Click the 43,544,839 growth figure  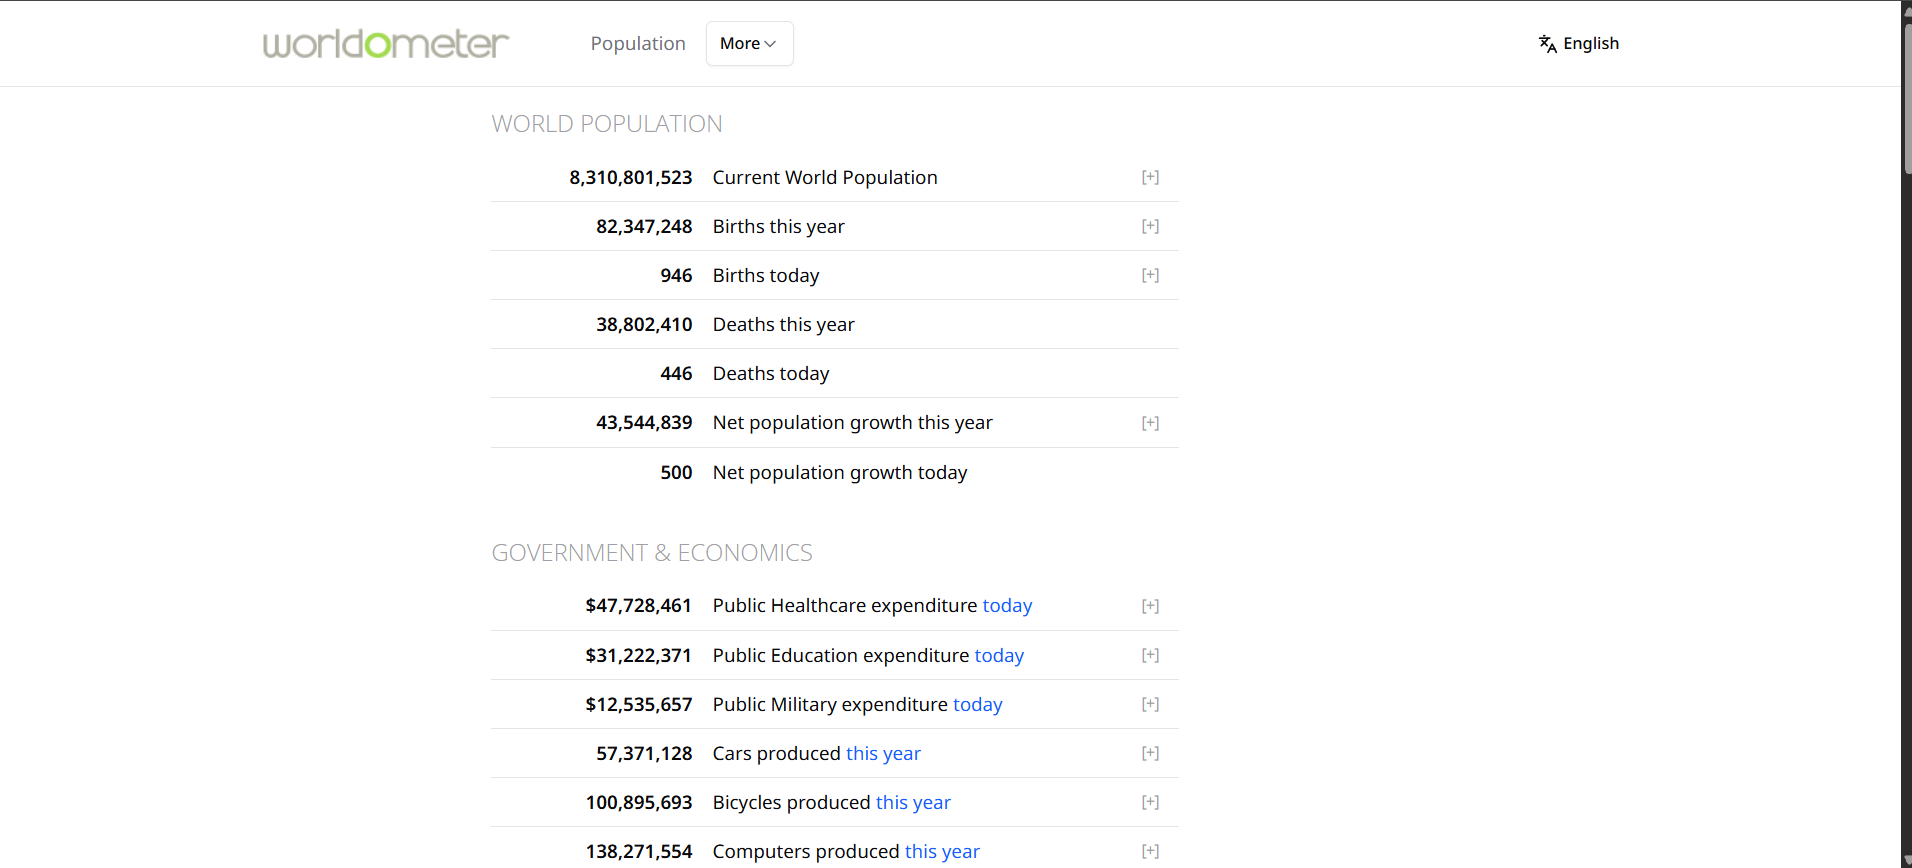tap(644, 422)
